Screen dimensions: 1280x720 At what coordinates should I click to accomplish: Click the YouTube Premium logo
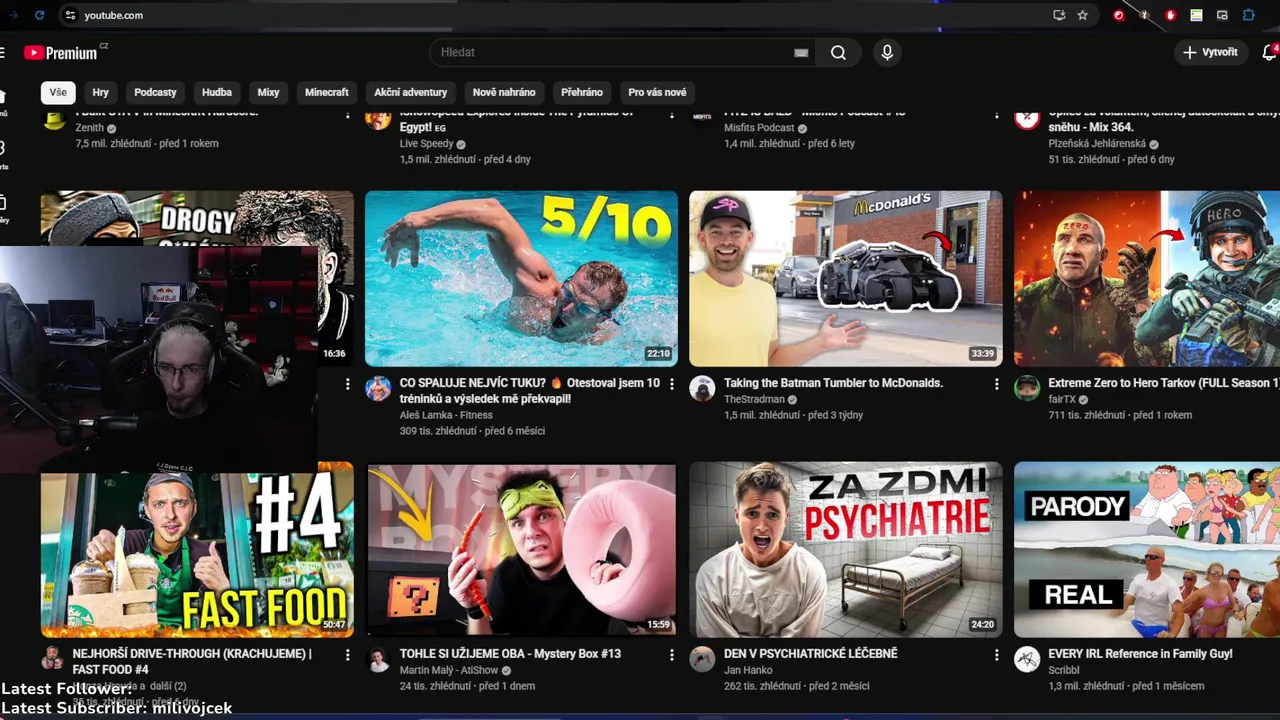pyautogui.click(x=62, y=52)
